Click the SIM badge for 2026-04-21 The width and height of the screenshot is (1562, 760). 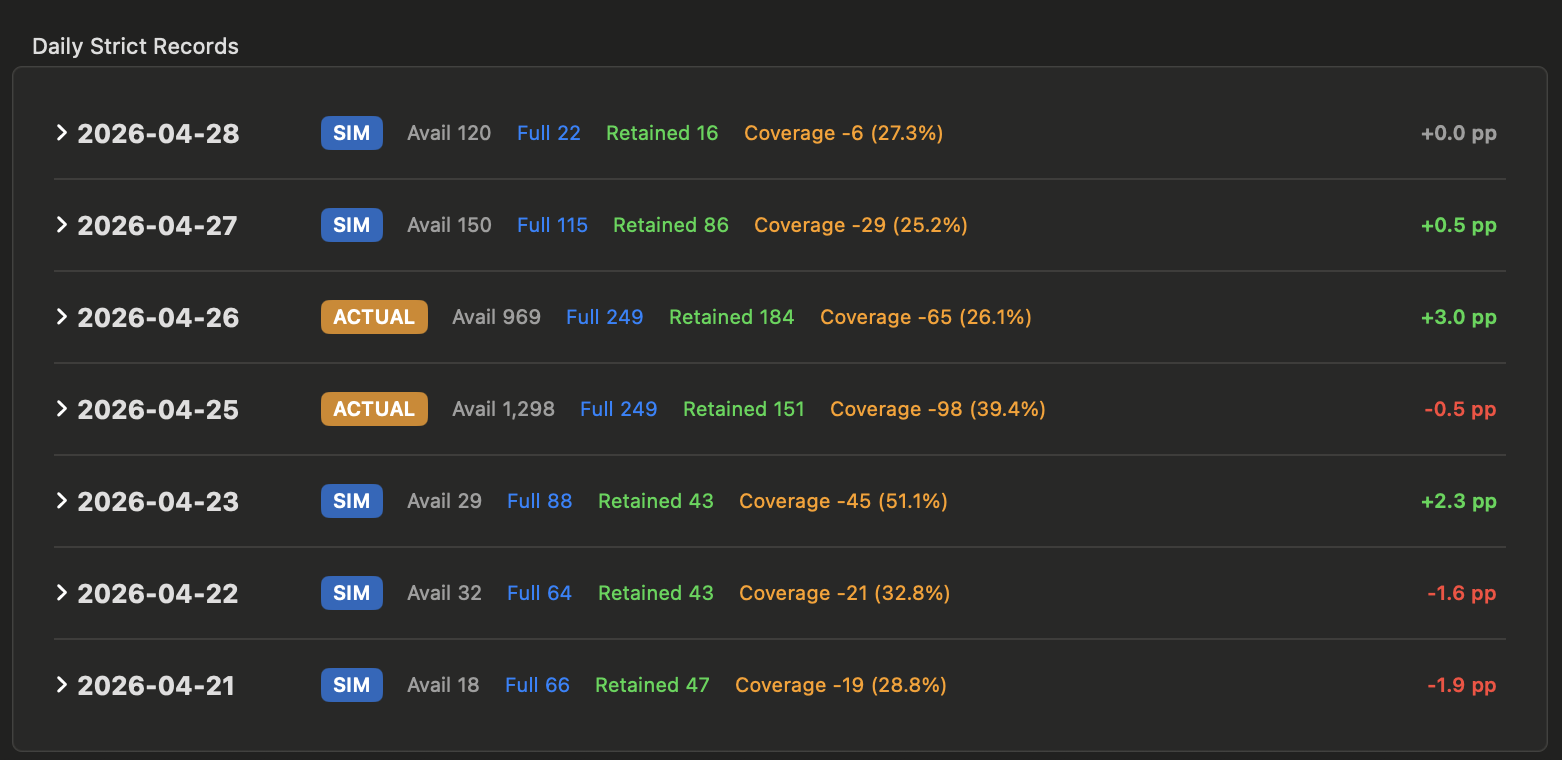click(351, 685)
